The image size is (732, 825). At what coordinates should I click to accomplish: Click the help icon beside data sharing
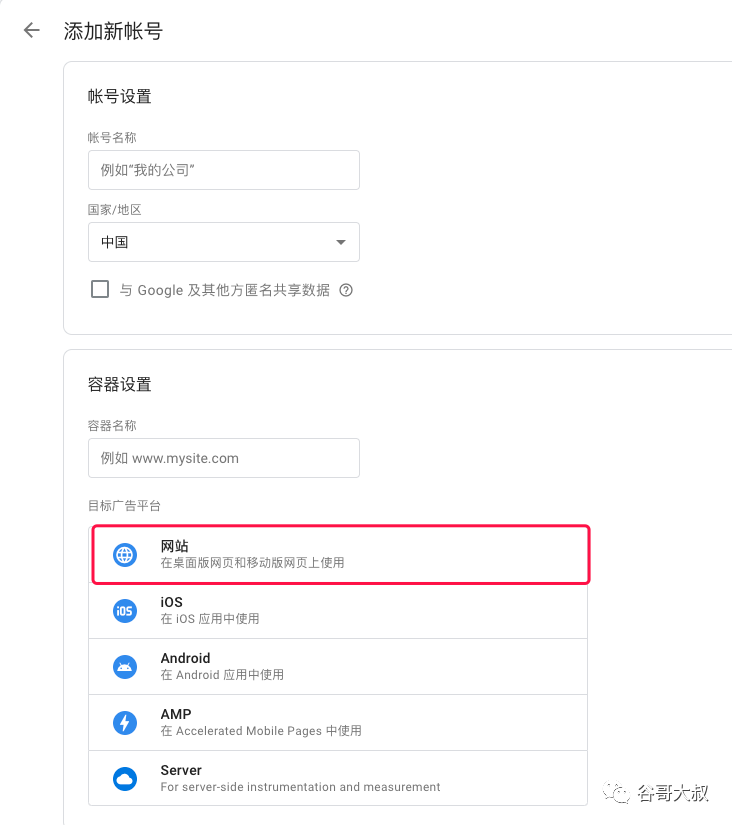click(346, 290)
